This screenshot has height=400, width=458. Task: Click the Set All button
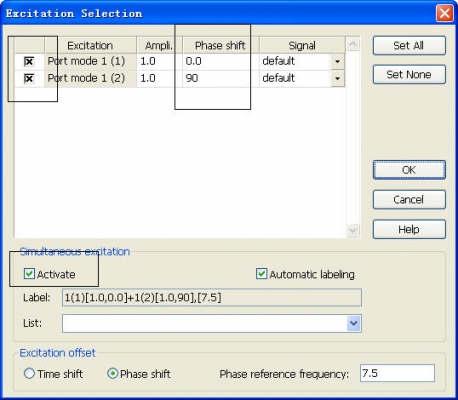tap(409, 45)
